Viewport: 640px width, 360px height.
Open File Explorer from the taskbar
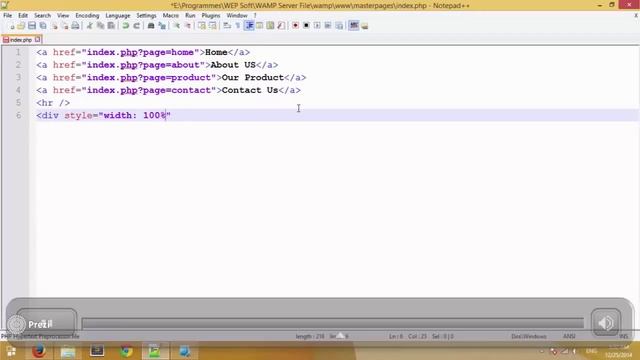tap(68, 351)
